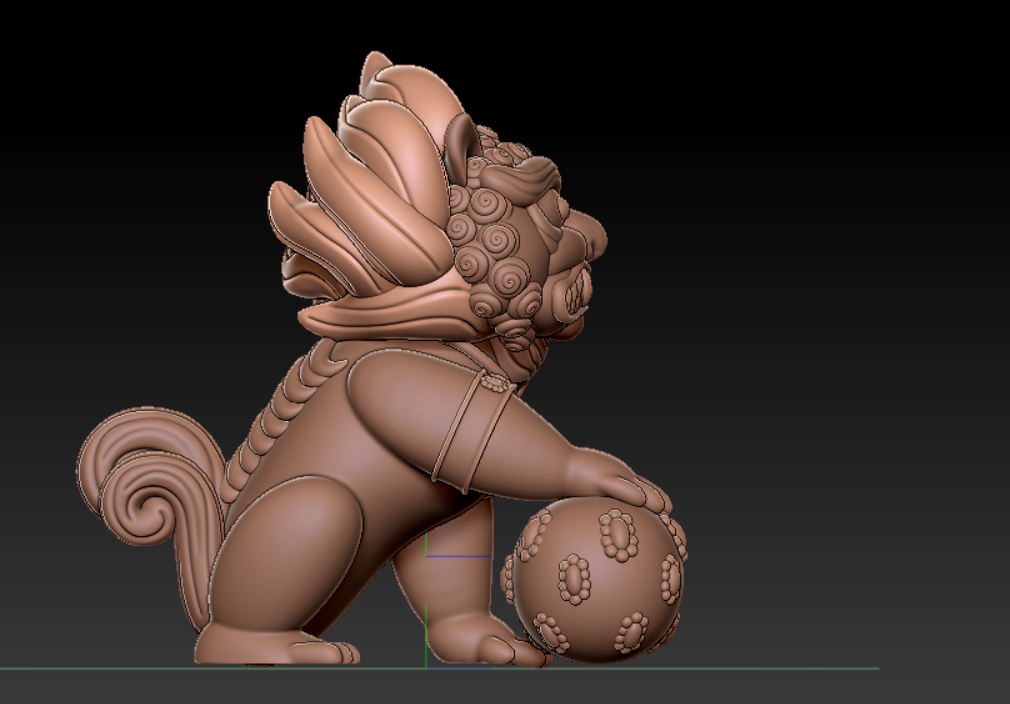Select the beaded clasp atop the leg band
The height and width of the screenshot is (704, 1010).
(x=493, y=381)
